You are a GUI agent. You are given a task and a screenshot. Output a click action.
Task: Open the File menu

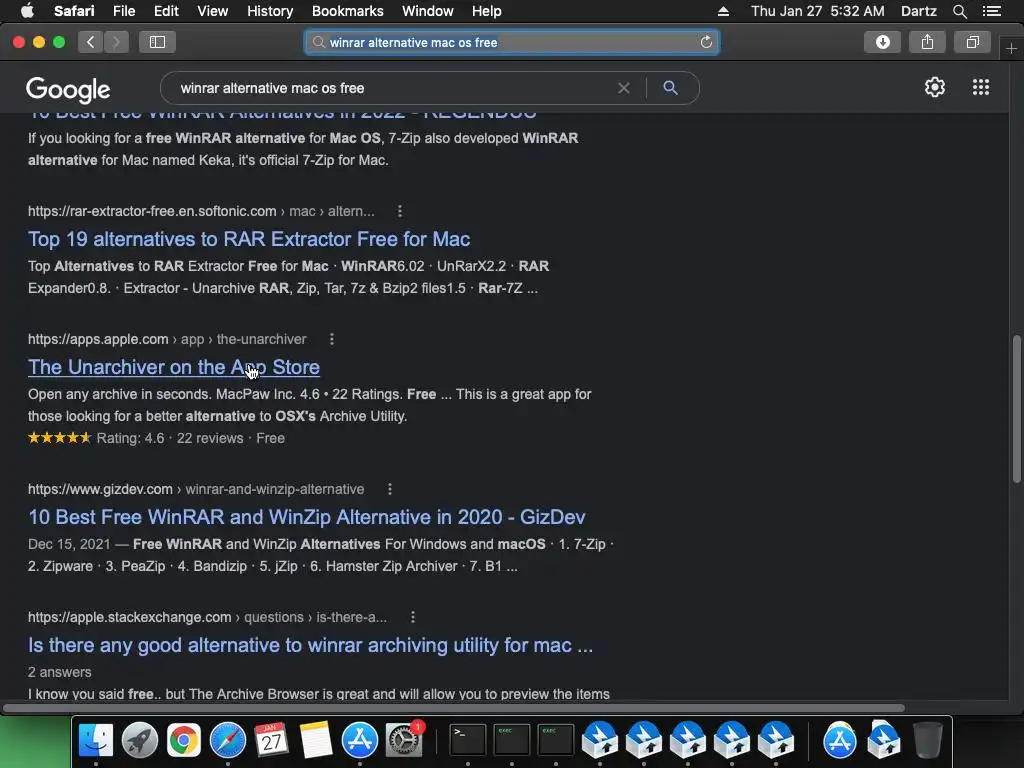pos(123,11)
